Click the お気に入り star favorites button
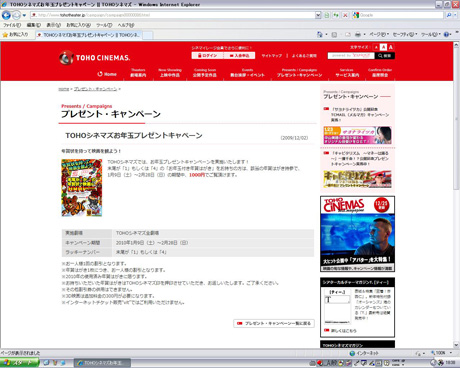The image size is (460, 368). 15,34
